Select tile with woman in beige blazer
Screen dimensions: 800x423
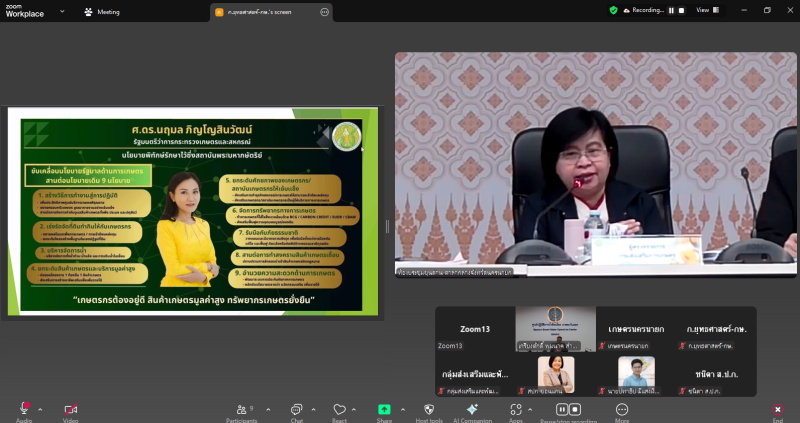point(556,374)
